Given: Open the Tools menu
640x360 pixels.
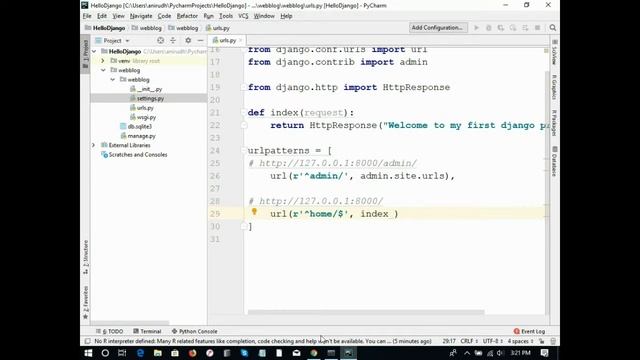Looking at the screenshot, I should (x=226, y=16).
